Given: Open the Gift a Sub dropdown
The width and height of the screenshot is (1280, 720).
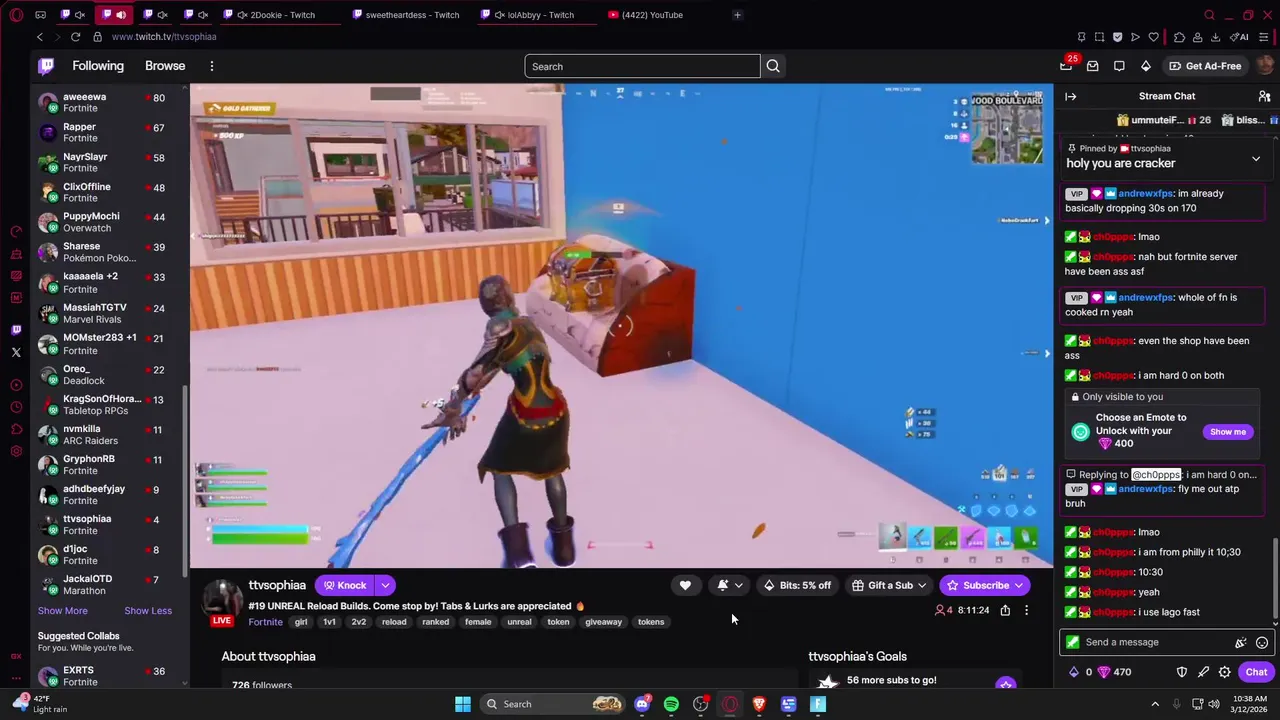Looking at the screenshot, I should click(889, 585).
